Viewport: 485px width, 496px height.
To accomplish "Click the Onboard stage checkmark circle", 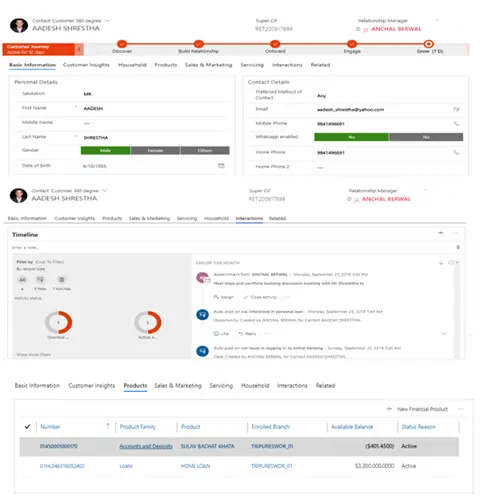I will point(275,44).
